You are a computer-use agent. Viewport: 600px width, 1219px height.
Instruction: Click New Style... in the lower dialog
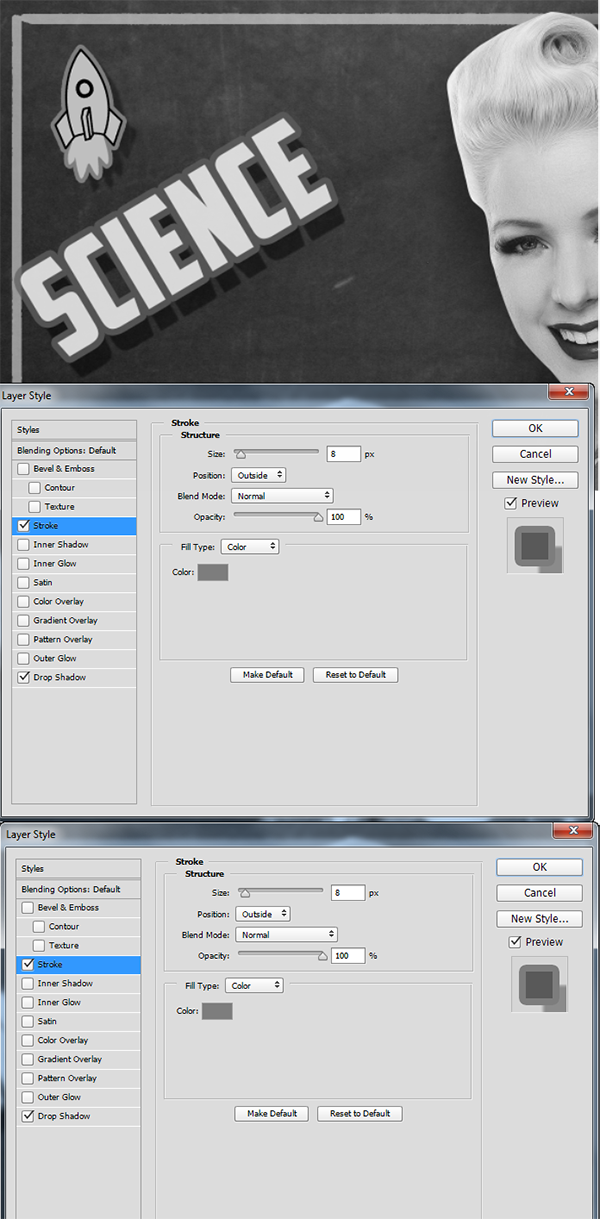pyautogui.click(x=539, y=918)
